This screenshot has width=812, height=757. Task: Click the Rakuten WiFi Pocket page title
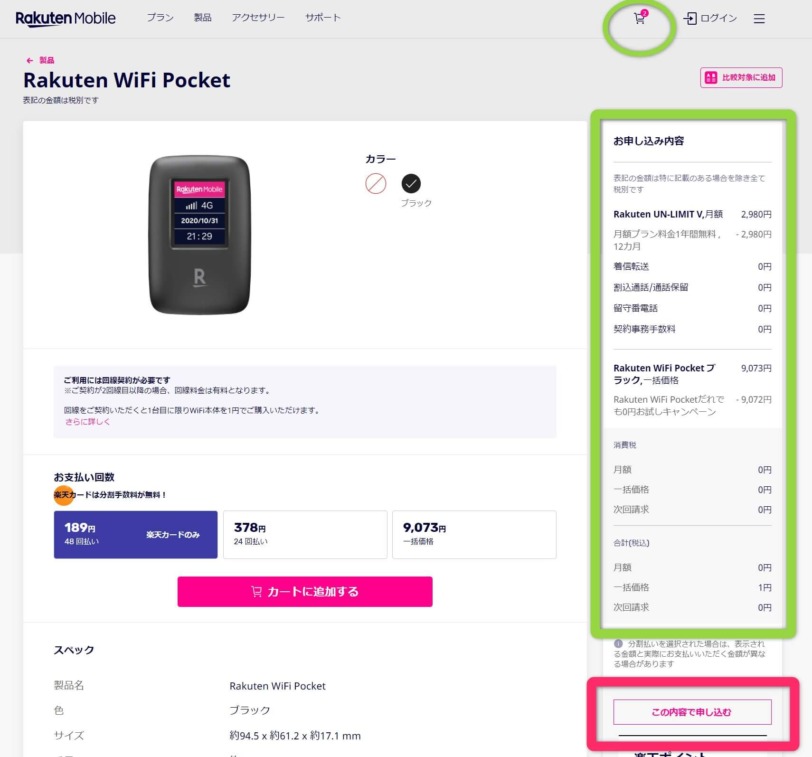click(127, 80)
